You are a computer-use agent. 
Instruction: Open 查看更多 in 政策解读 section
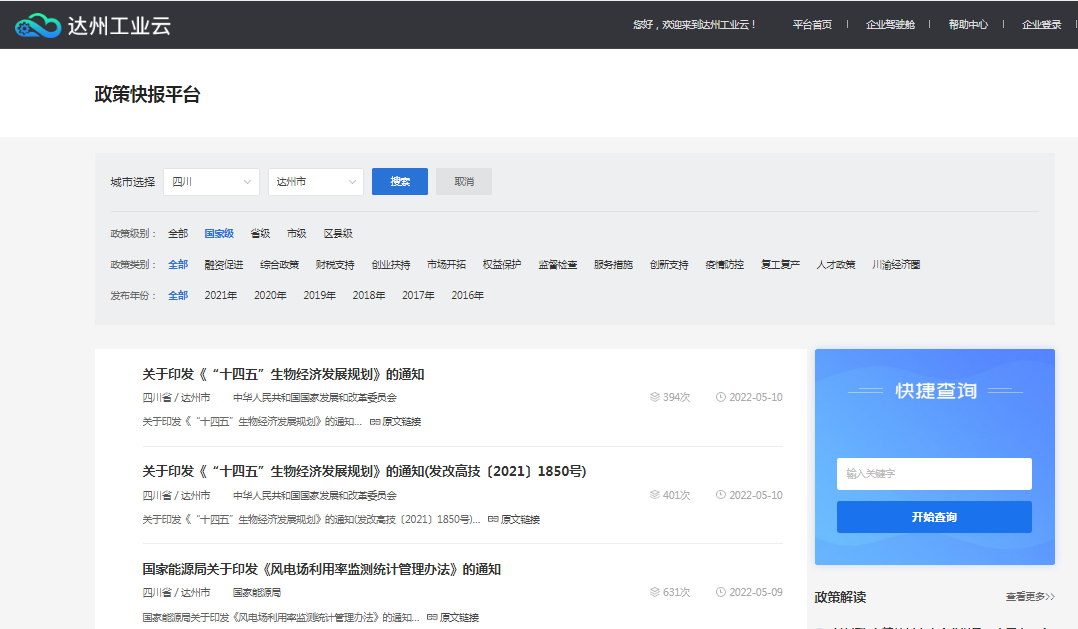click(1030, 597)
